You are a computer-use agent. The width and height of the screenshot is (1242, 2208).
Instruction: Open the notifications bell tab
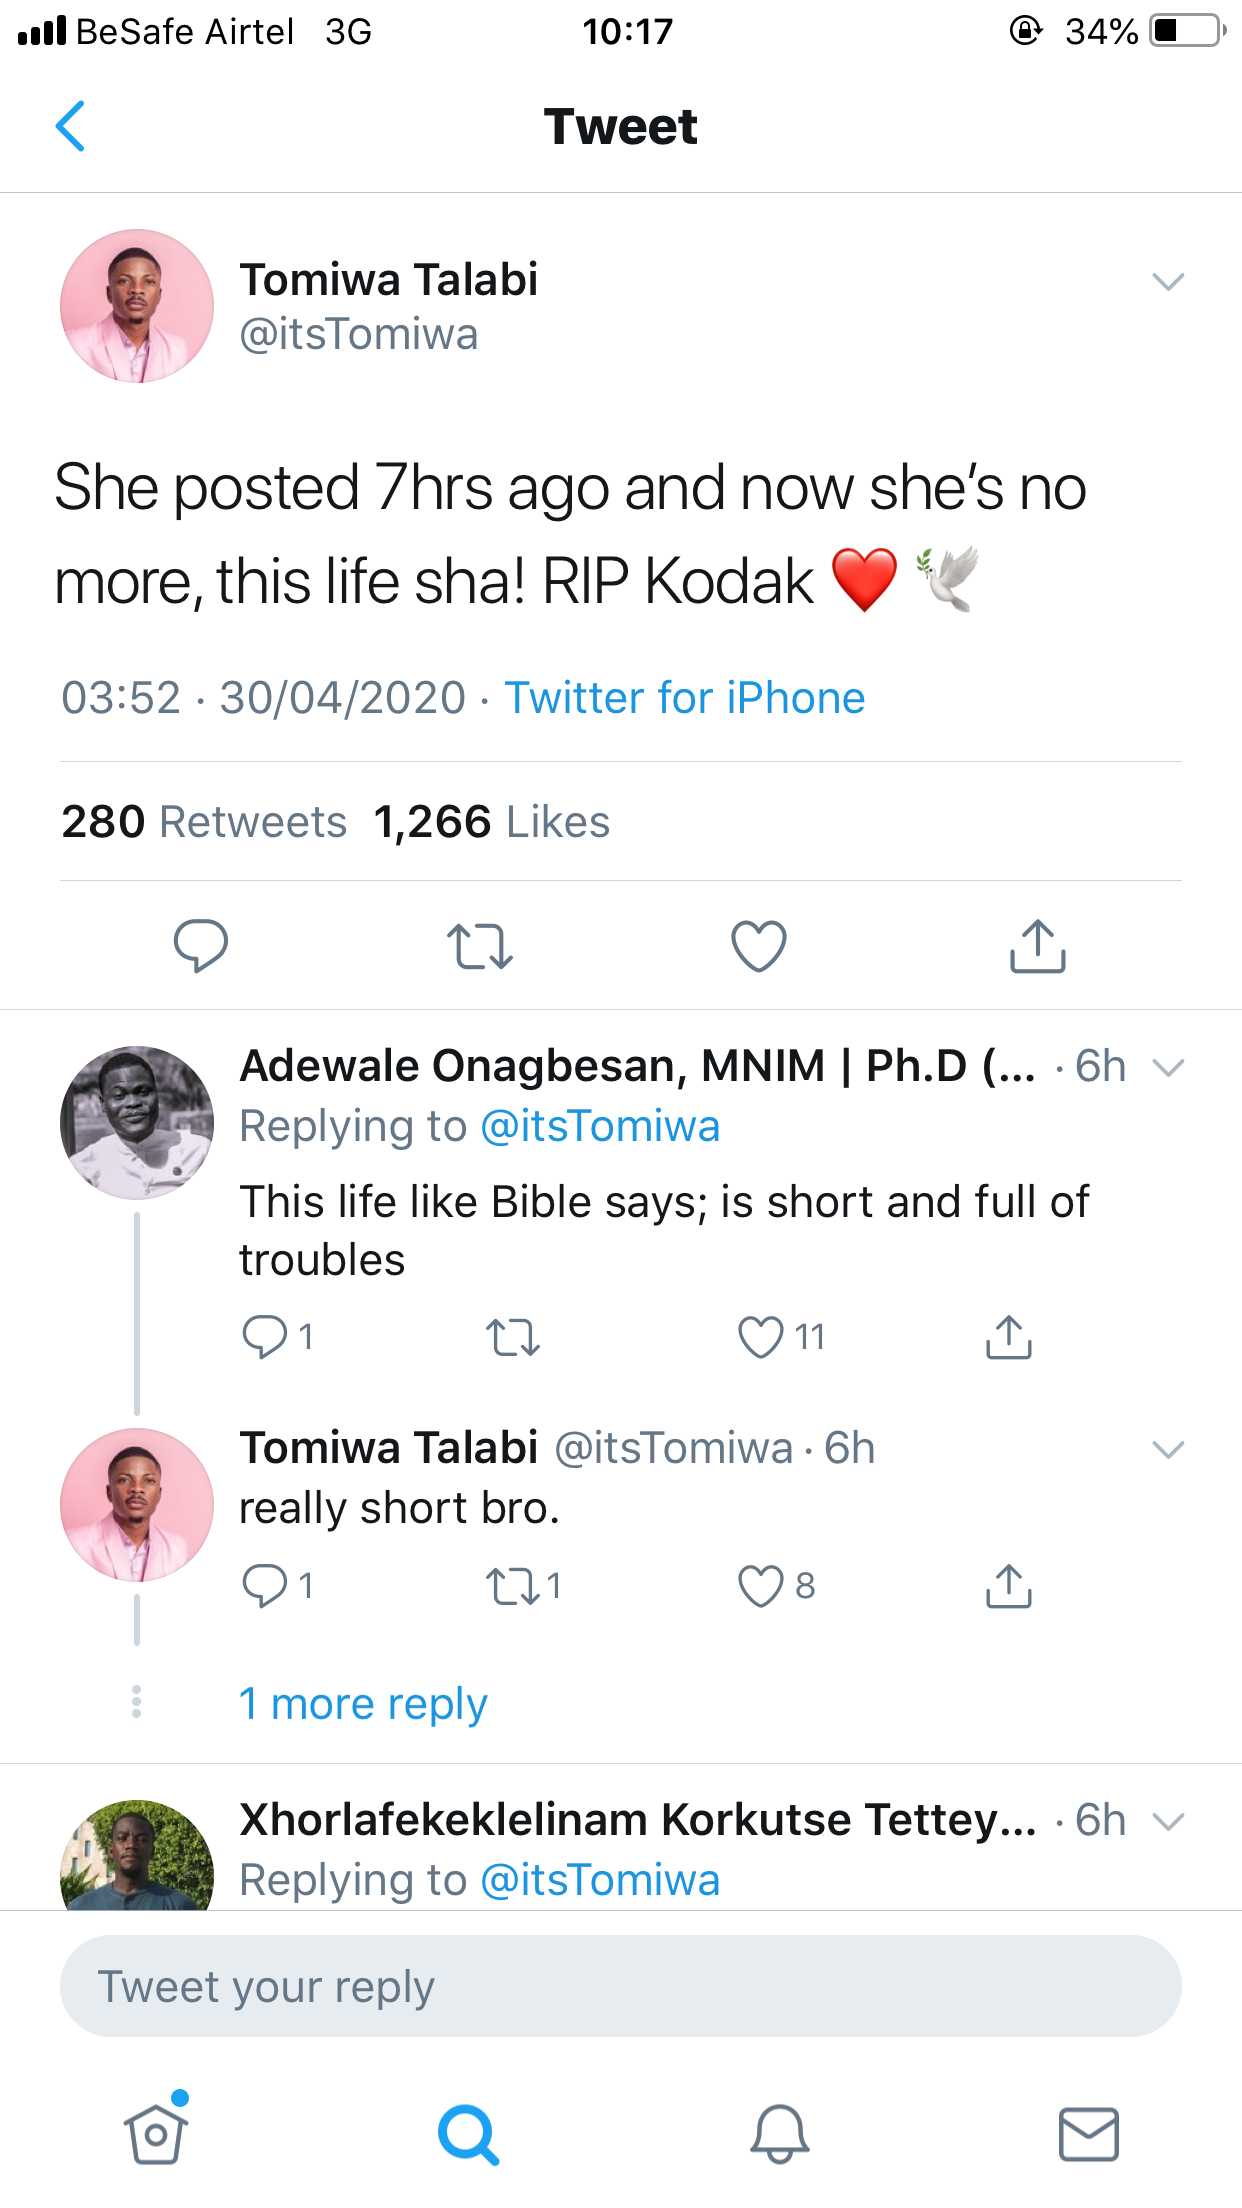coord(779,2134)
